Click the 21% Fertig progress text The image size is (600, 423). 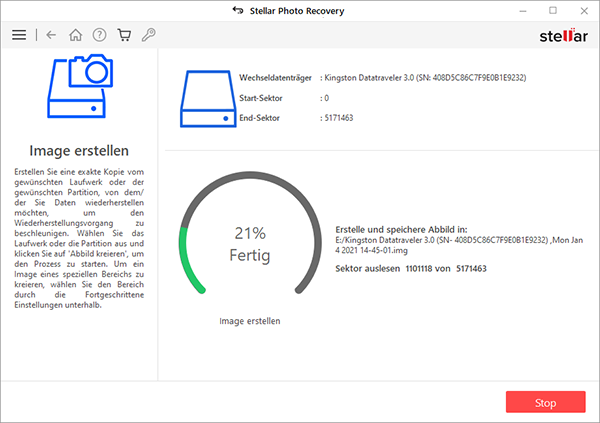point(250,244)
